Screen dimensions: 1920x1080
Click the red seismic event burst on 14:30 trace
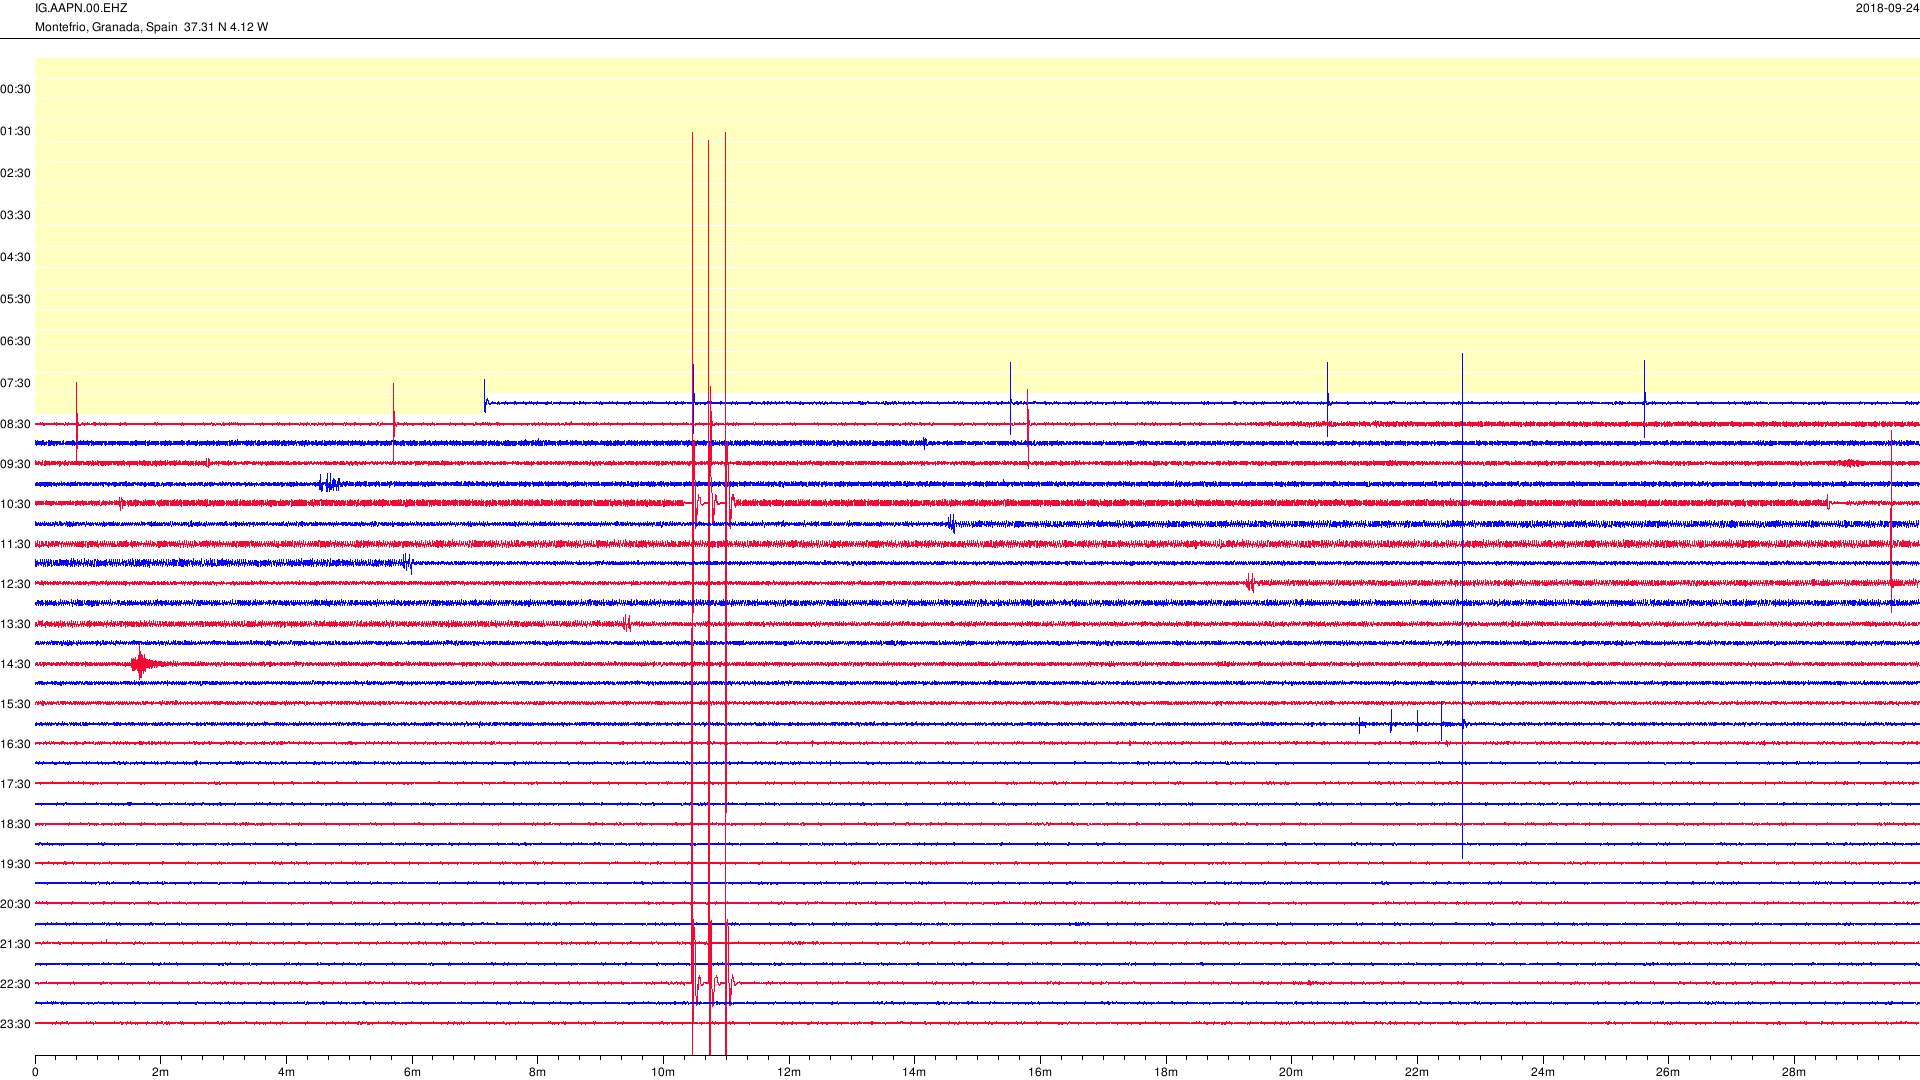pyautogui.click(x=144, y=663)
